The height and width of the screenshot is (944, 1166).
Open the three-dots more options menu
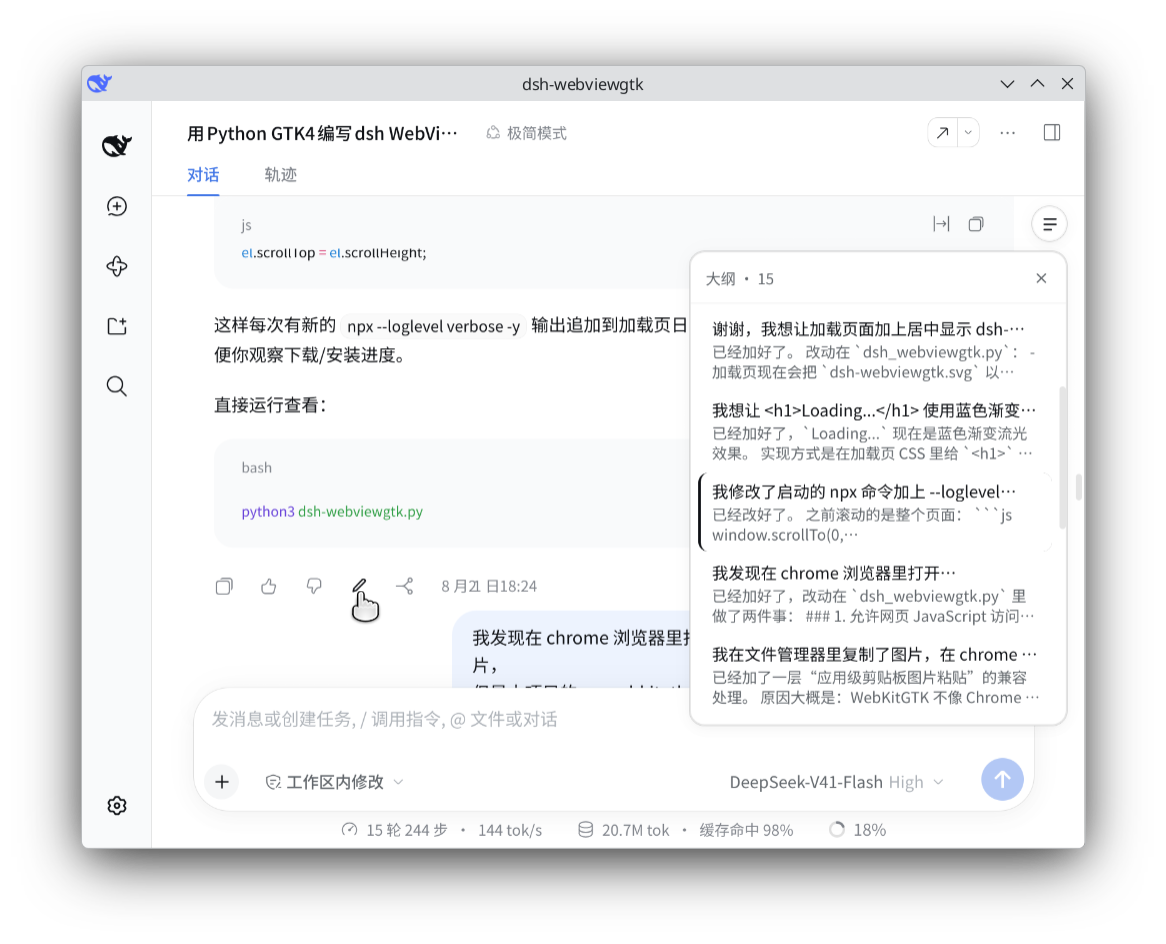(1008, 133)
